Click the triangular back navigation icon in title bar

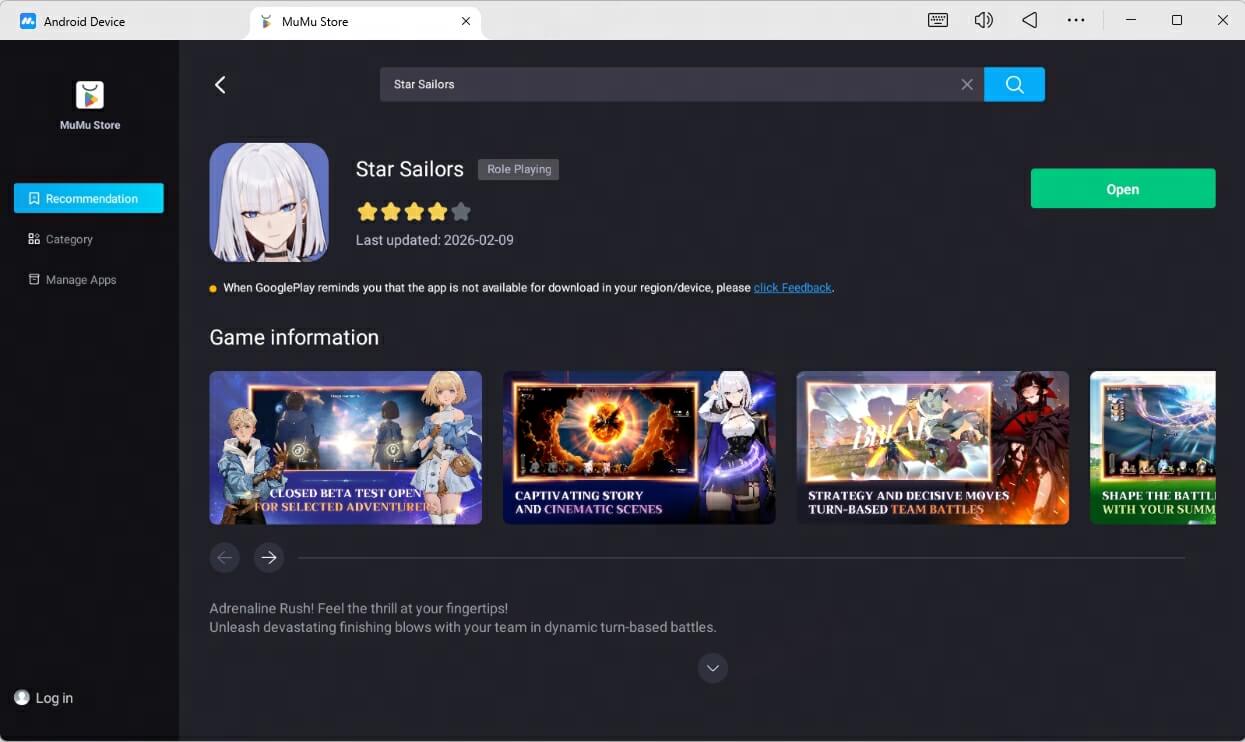(x=1030, y=20)
